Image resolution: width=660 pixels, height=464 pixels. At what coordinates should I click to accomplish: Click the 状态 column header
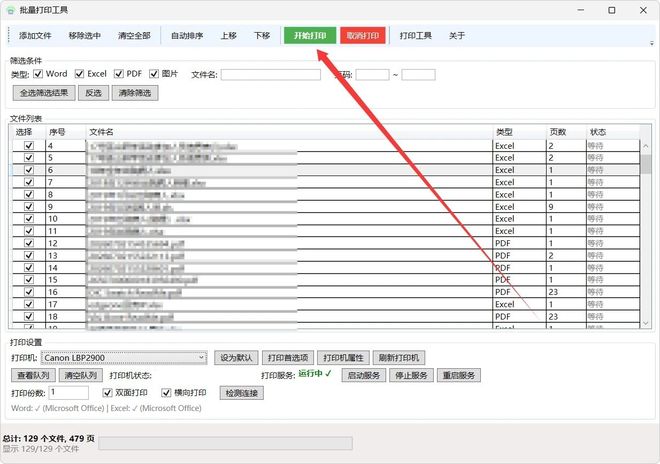[x=613, y=132]
